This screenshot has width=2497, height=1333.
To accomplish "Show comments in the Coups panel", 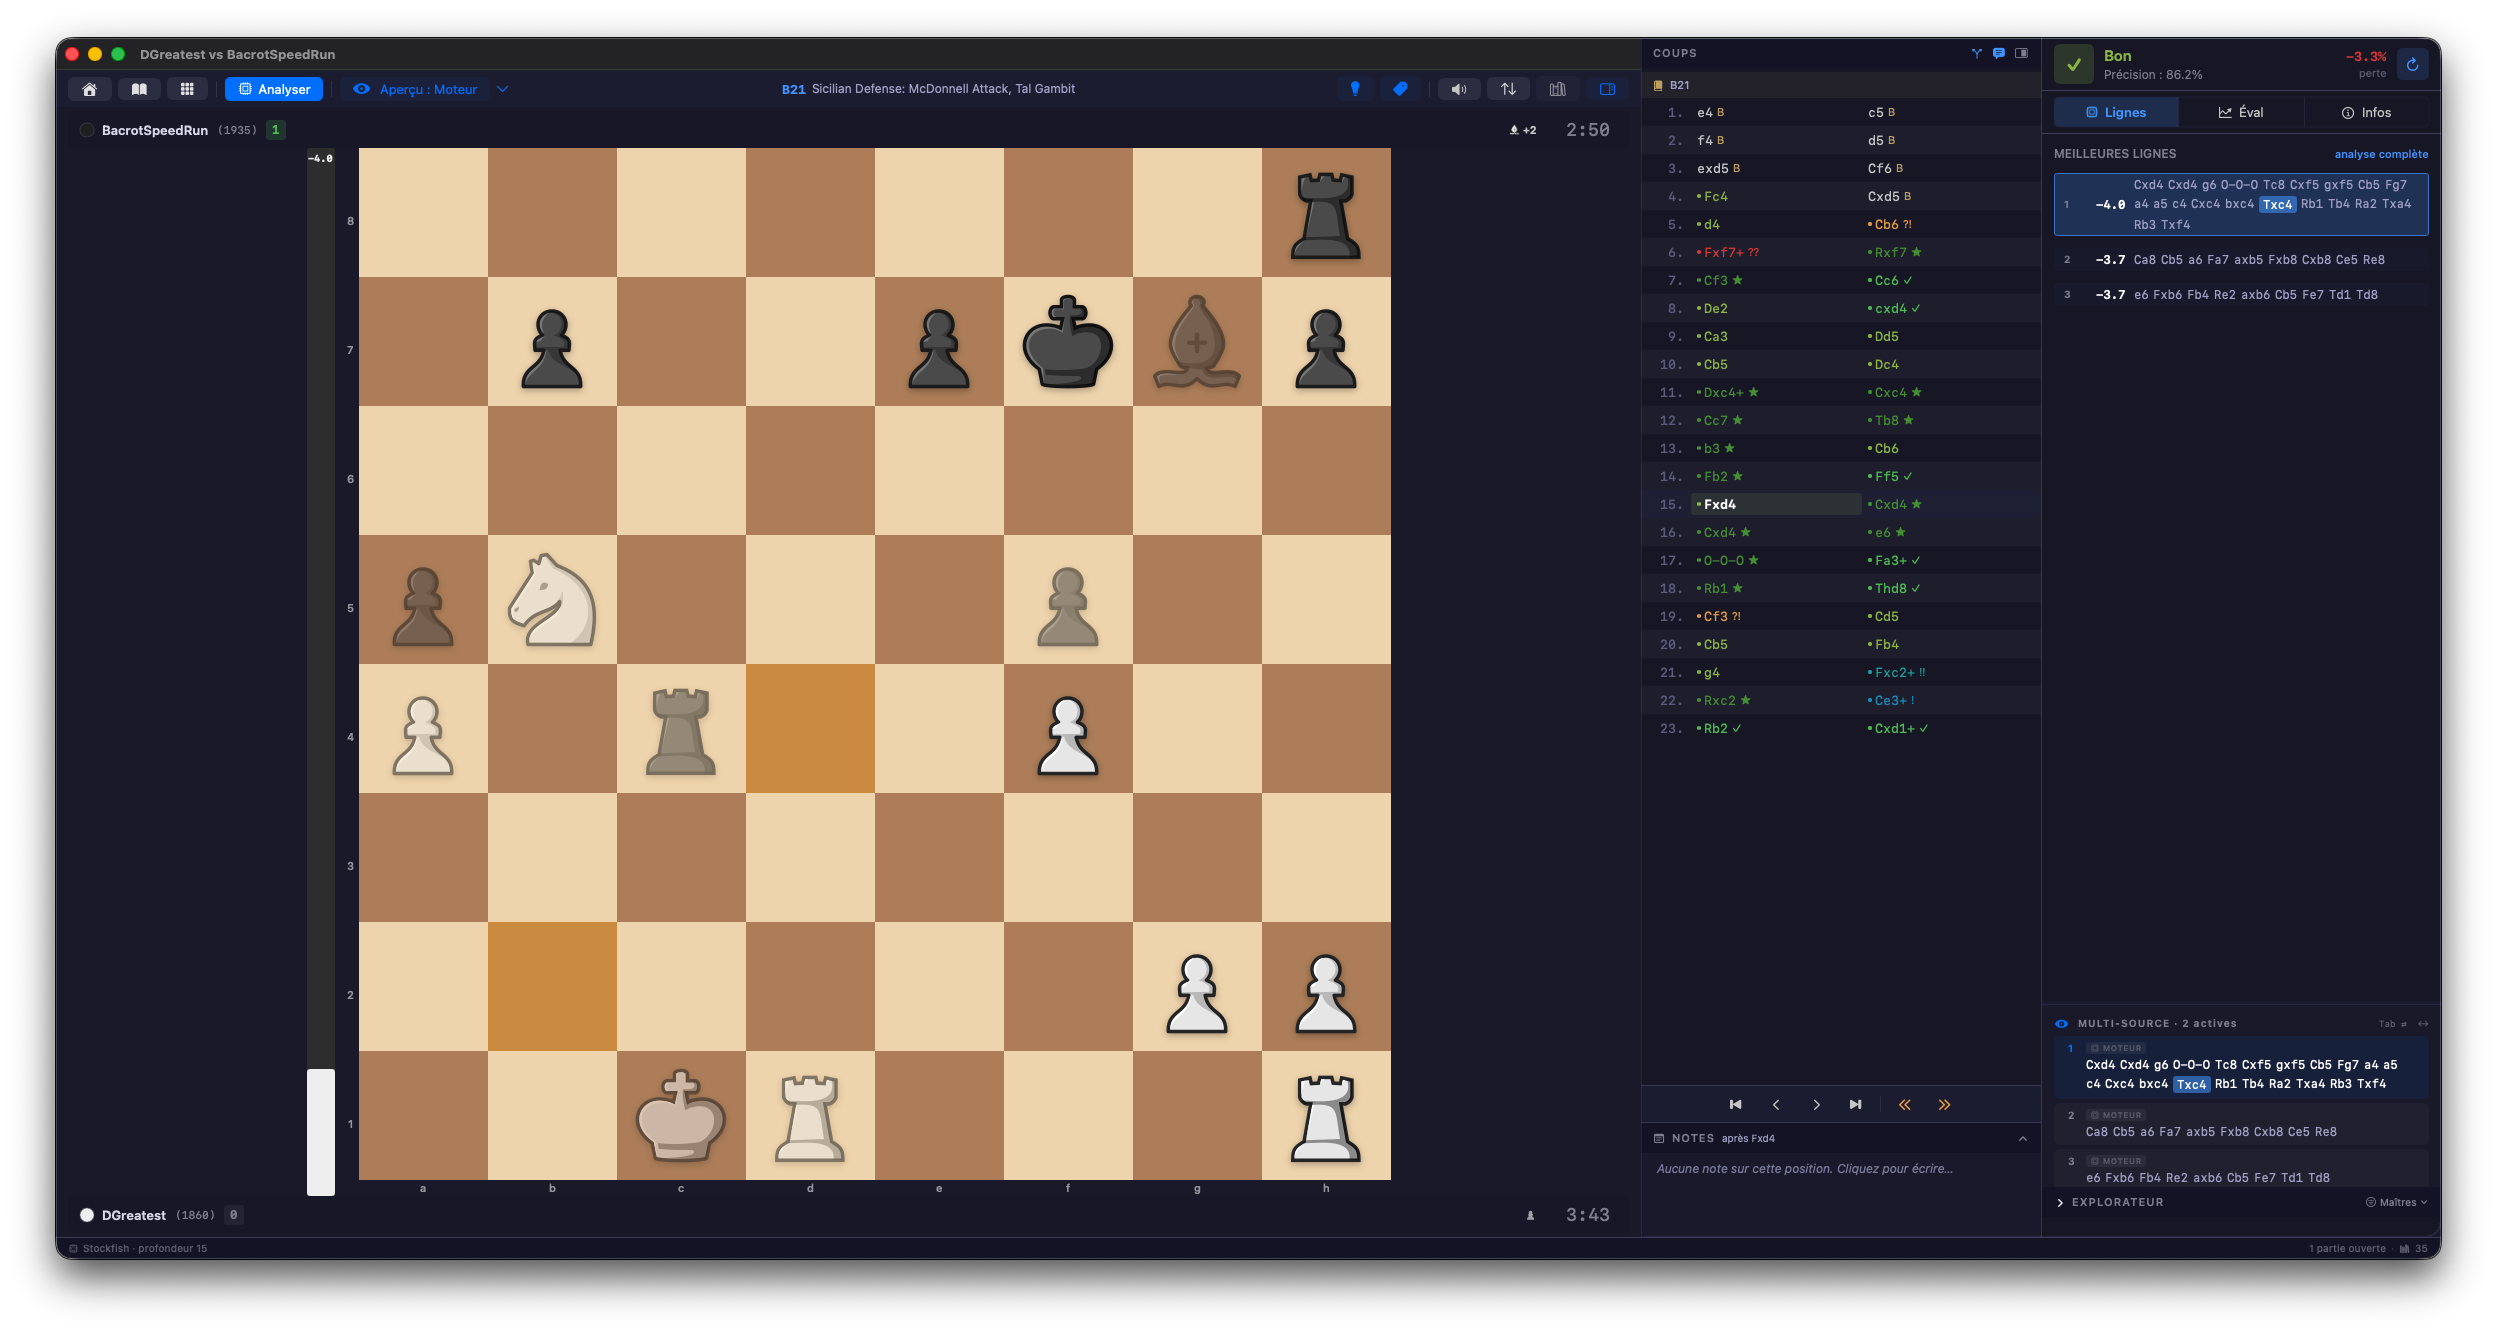I will click(1999, 54).
